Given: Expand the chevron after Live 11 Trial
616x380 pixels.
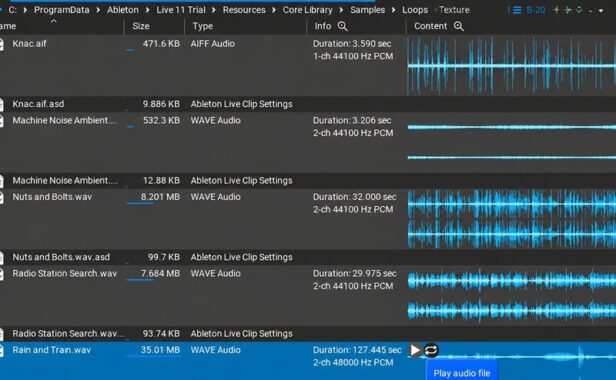Looking at the screenshot, I should pyautogui.click(x=214, y=10).
